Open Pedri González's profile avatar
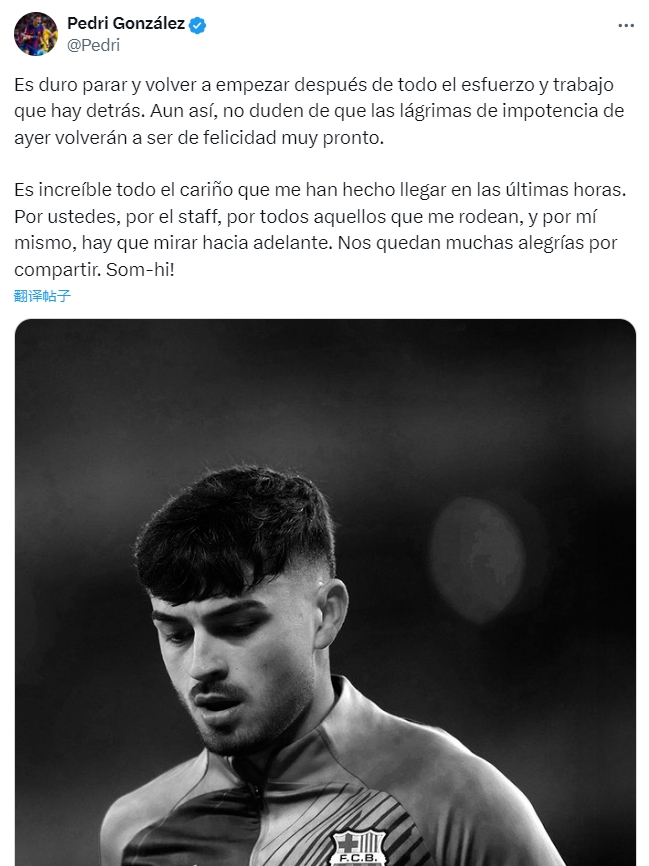 point(35,34)
